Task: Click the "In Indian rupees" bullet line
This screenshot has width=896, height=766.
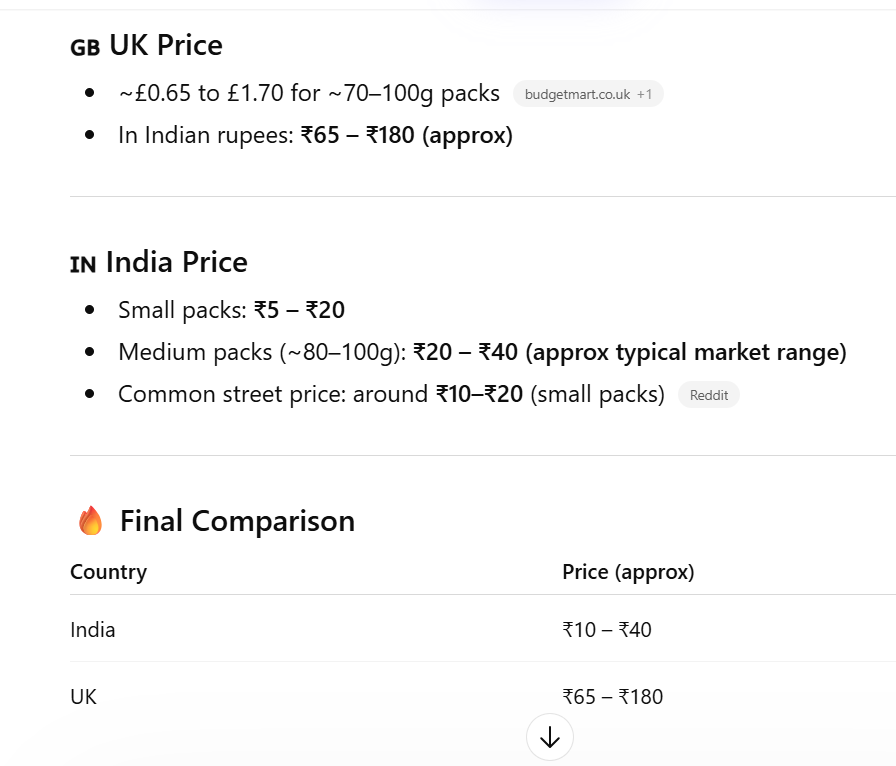Action: tap(315, 135)
